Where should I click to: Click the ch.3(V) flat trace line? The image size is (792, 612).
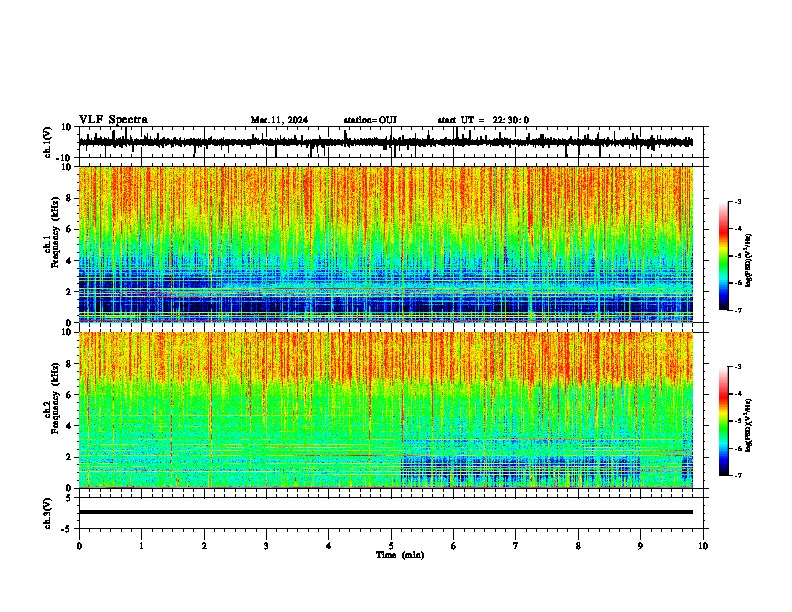tap(386, 512)
